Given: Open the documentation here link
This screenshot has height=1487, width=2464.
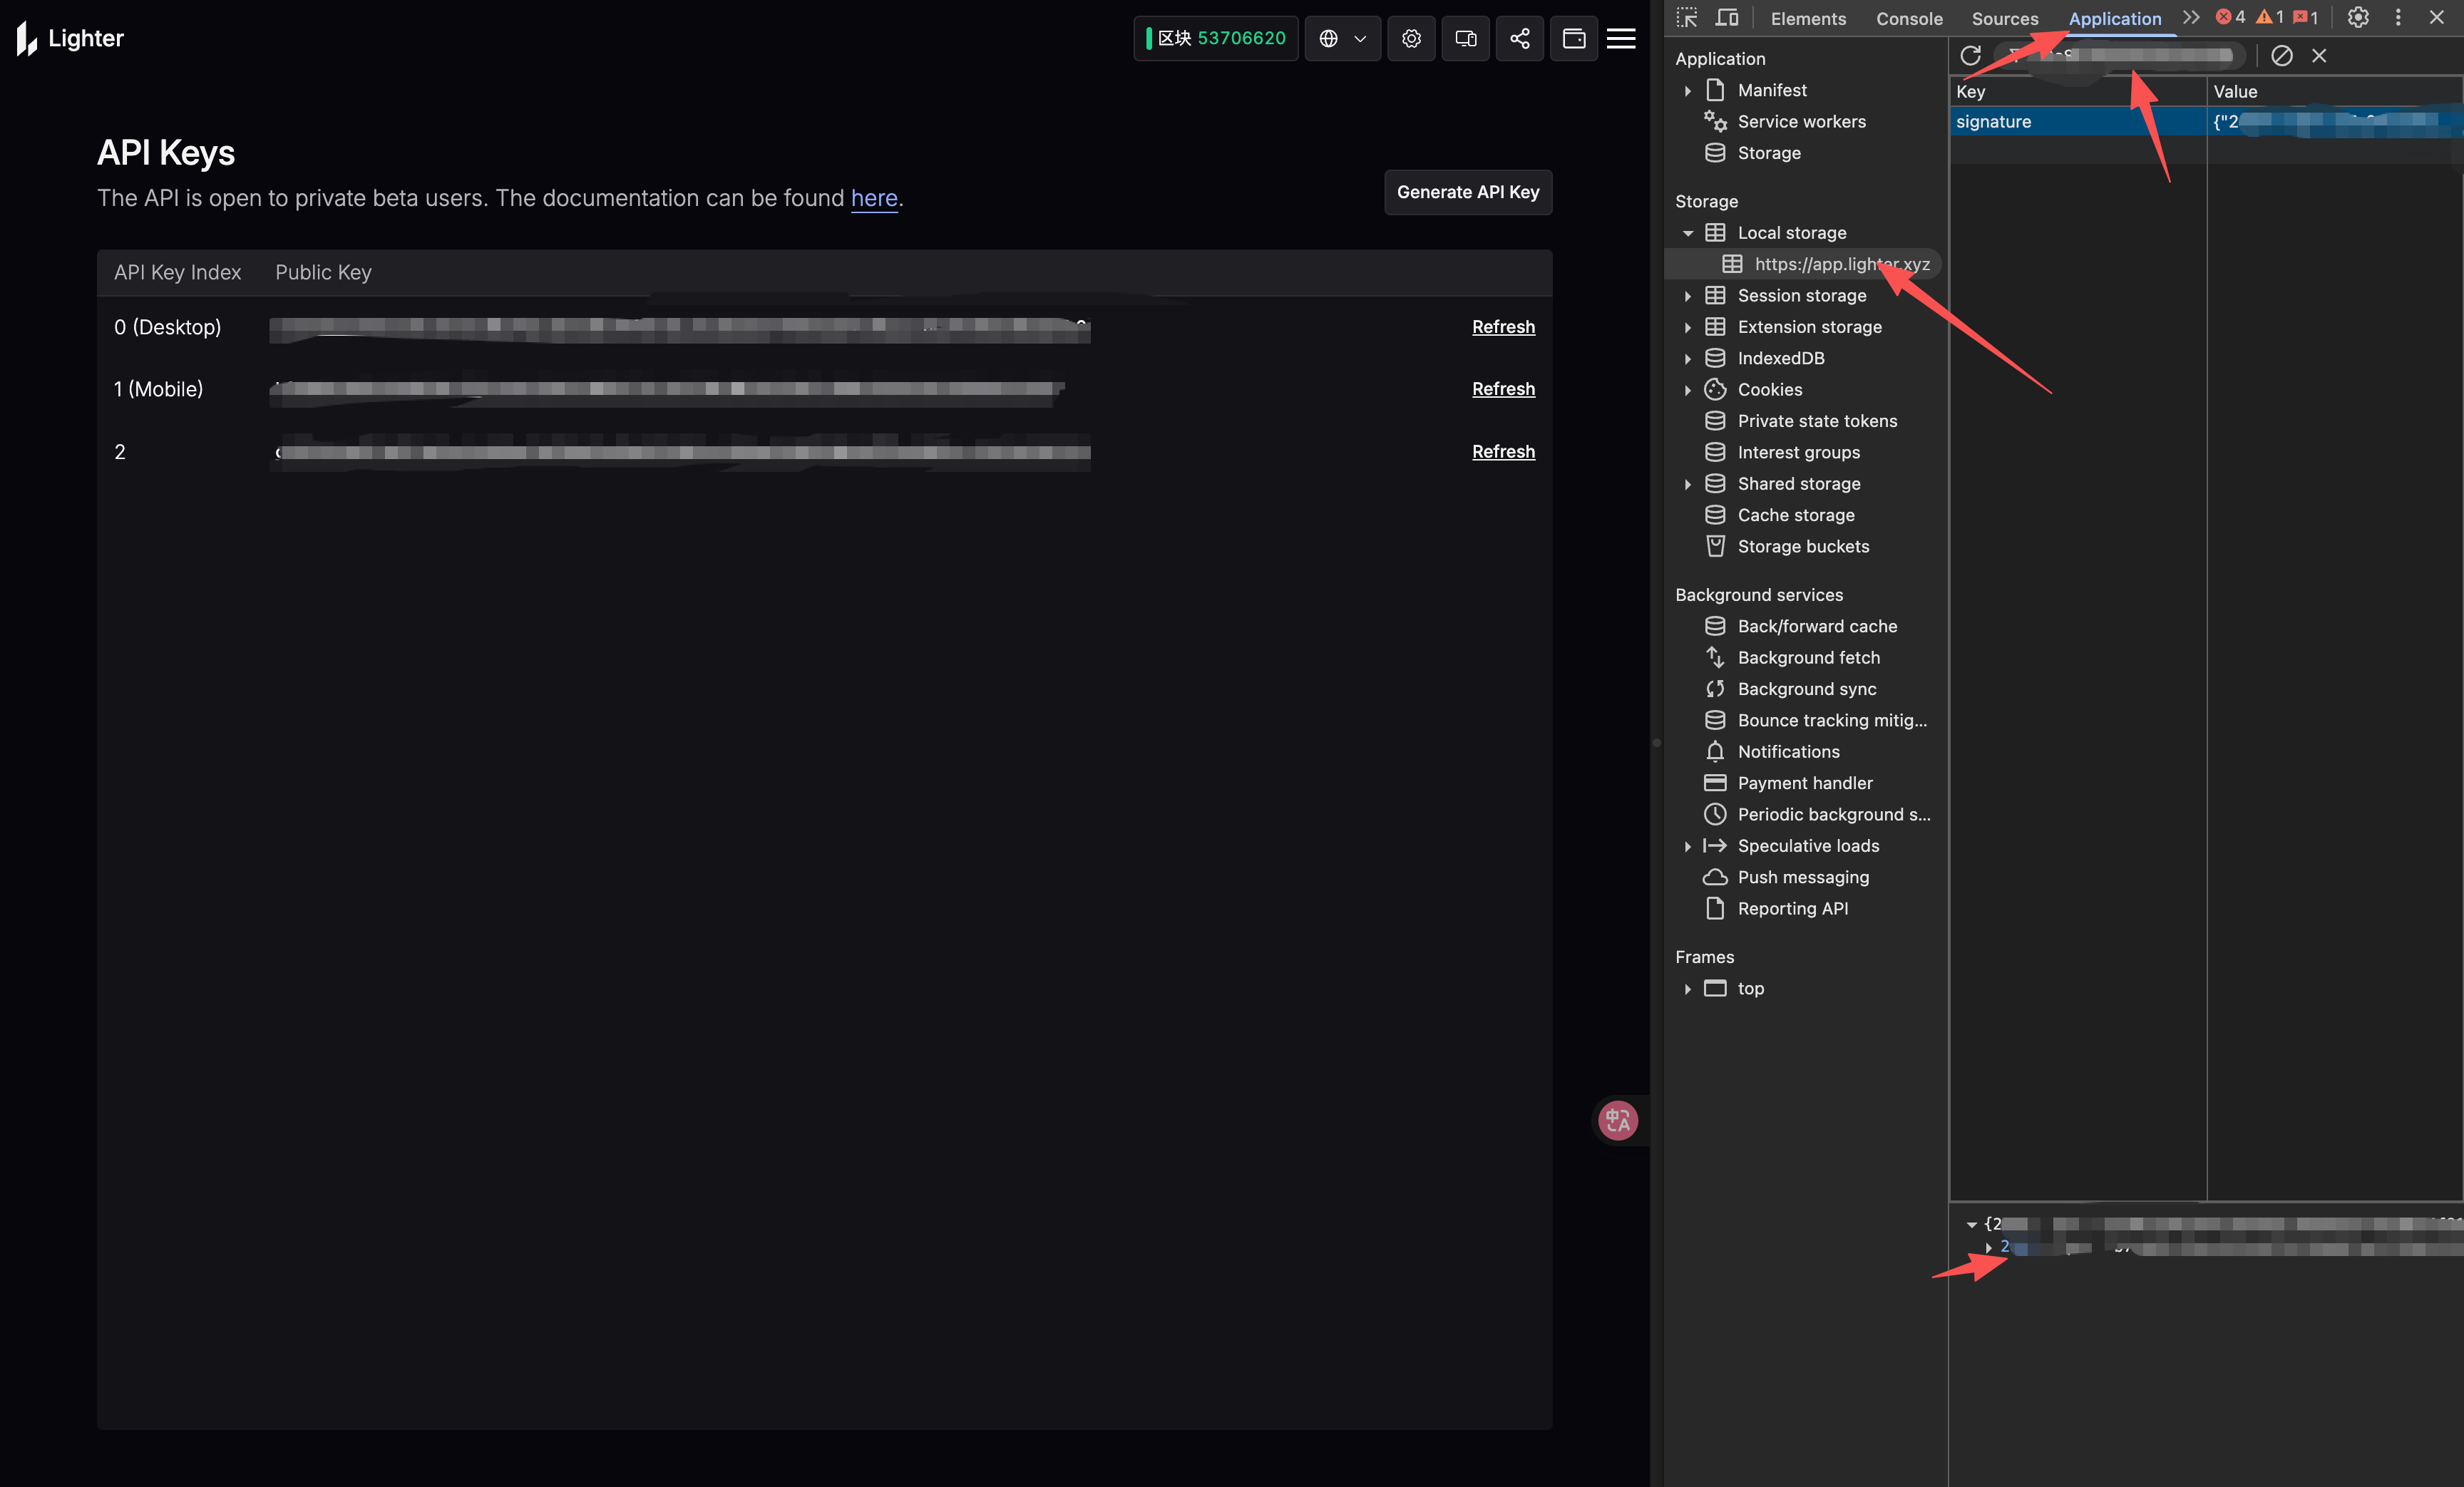Looking at the screenshot, I should [873, 198].
